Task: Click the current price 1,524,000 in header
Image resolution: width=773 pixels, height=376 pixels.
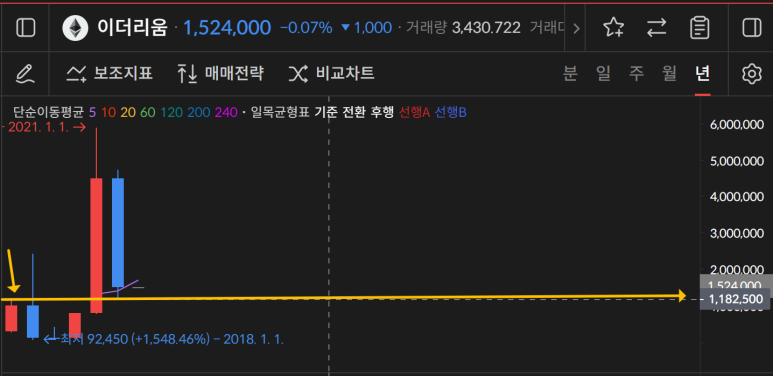Action: [227, 28]
